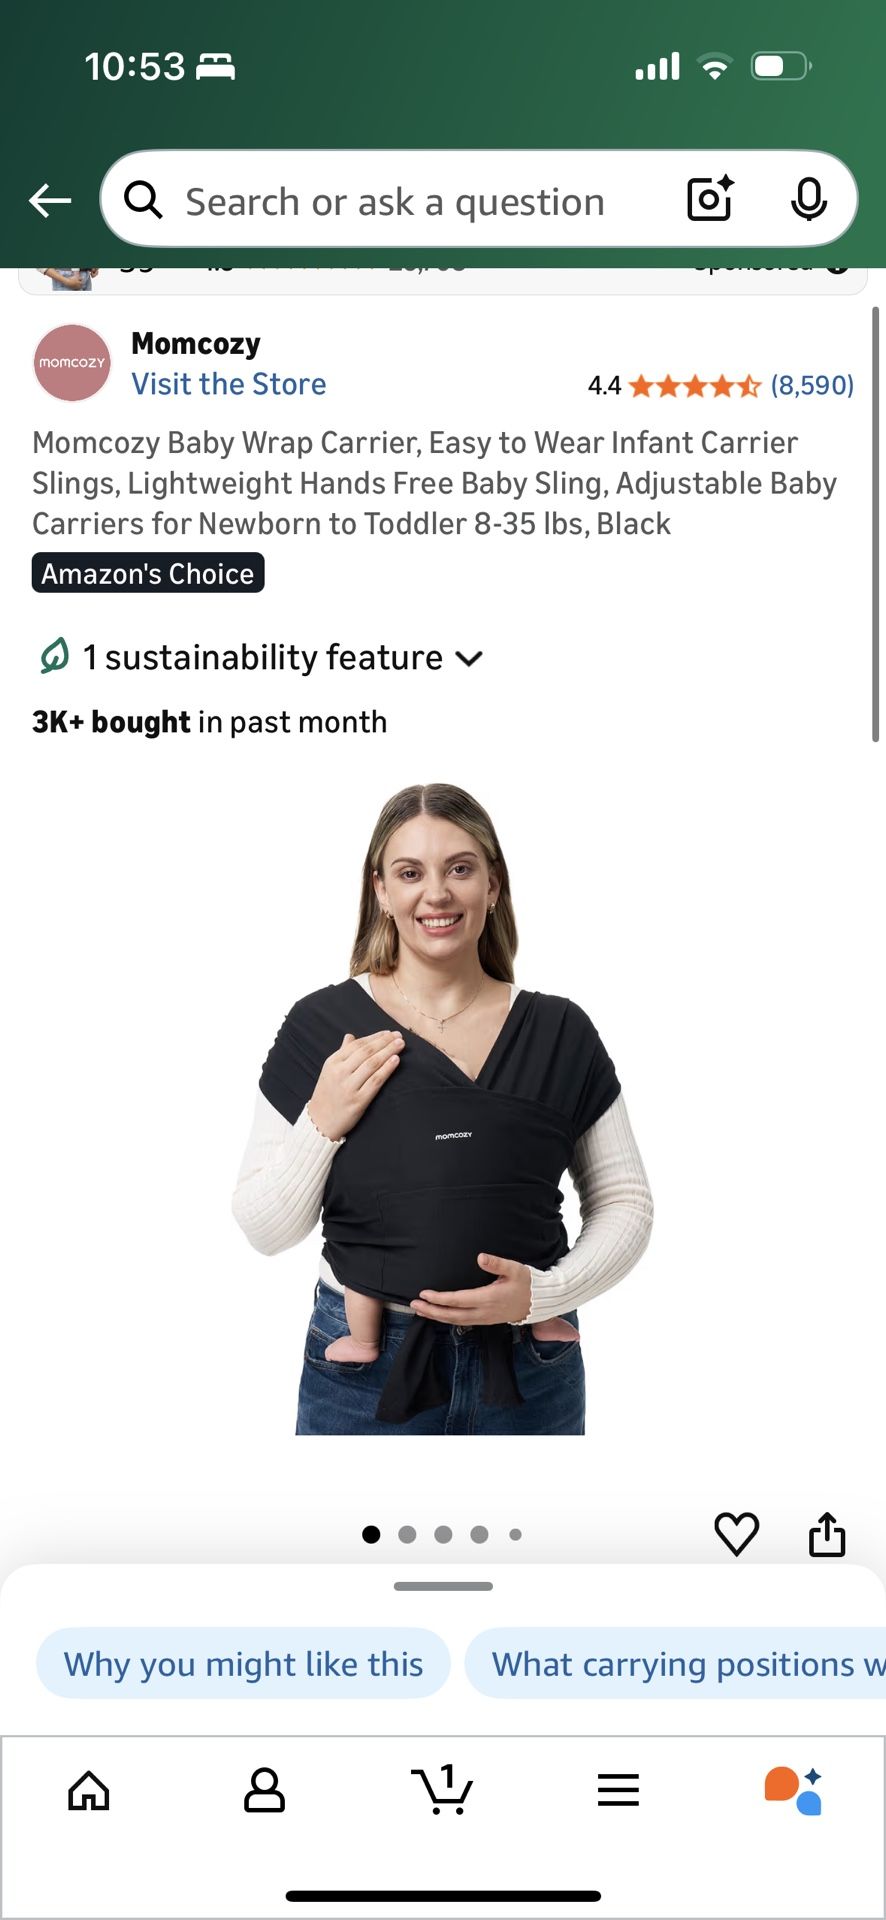Open the 8,590 customer reviews
The image size is (886, 1920).
pyautogui.click(x=811, y=385)
